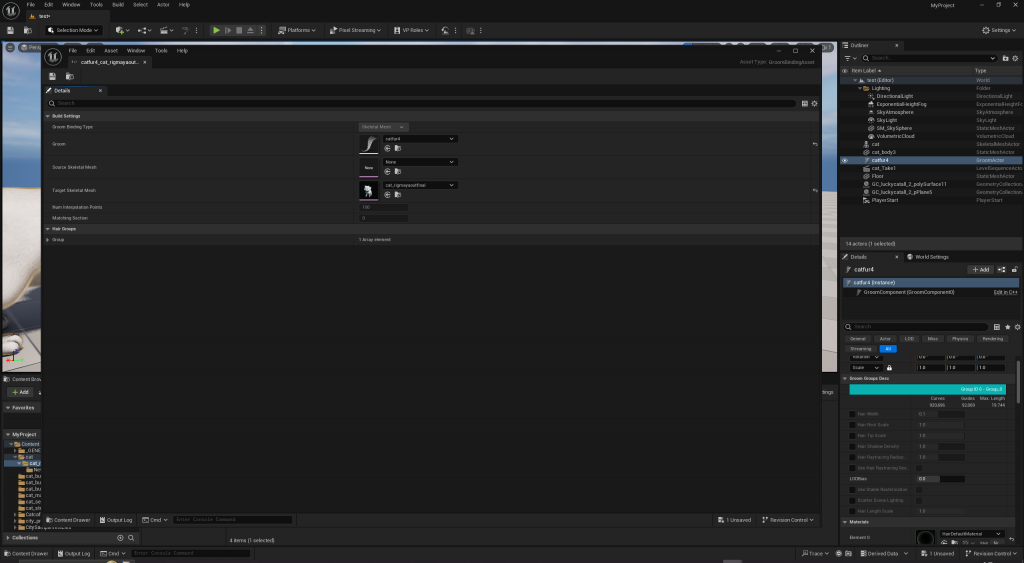This screenshot has width=1024, height=563.
Task: Open the Details panel property matrix icon
Action: (x=997, y=327)
